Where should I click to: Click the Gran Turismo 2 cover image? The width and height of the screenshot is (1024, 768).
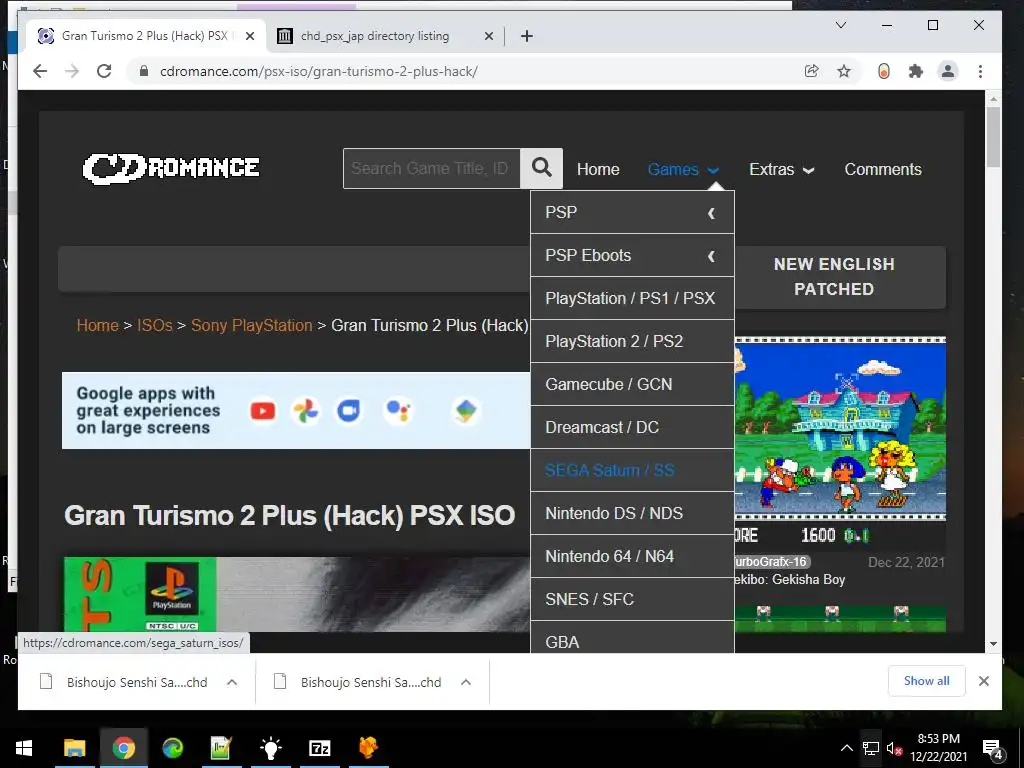[x=296, y=594]
